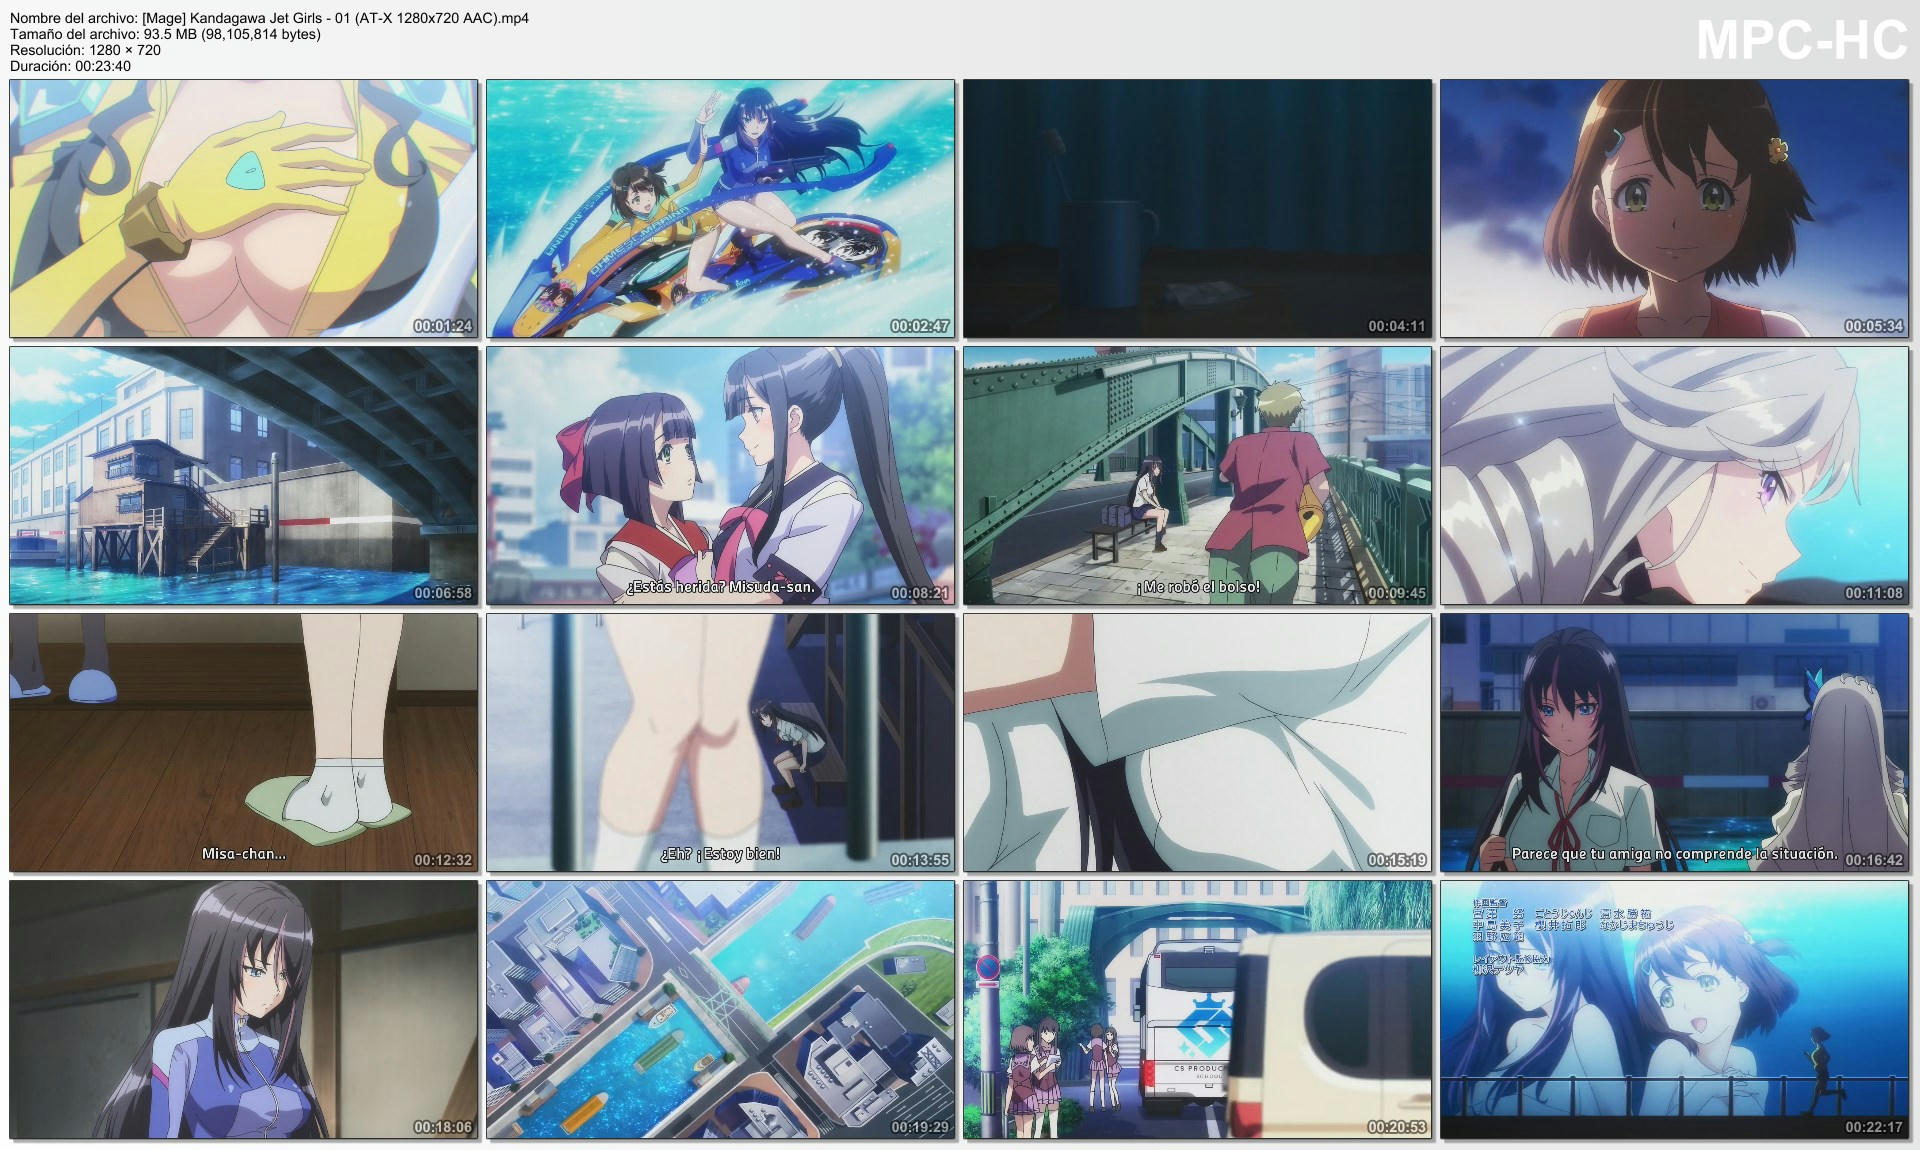Select thumbnail subtitled 'Misa-chan...'

point(244,743)
